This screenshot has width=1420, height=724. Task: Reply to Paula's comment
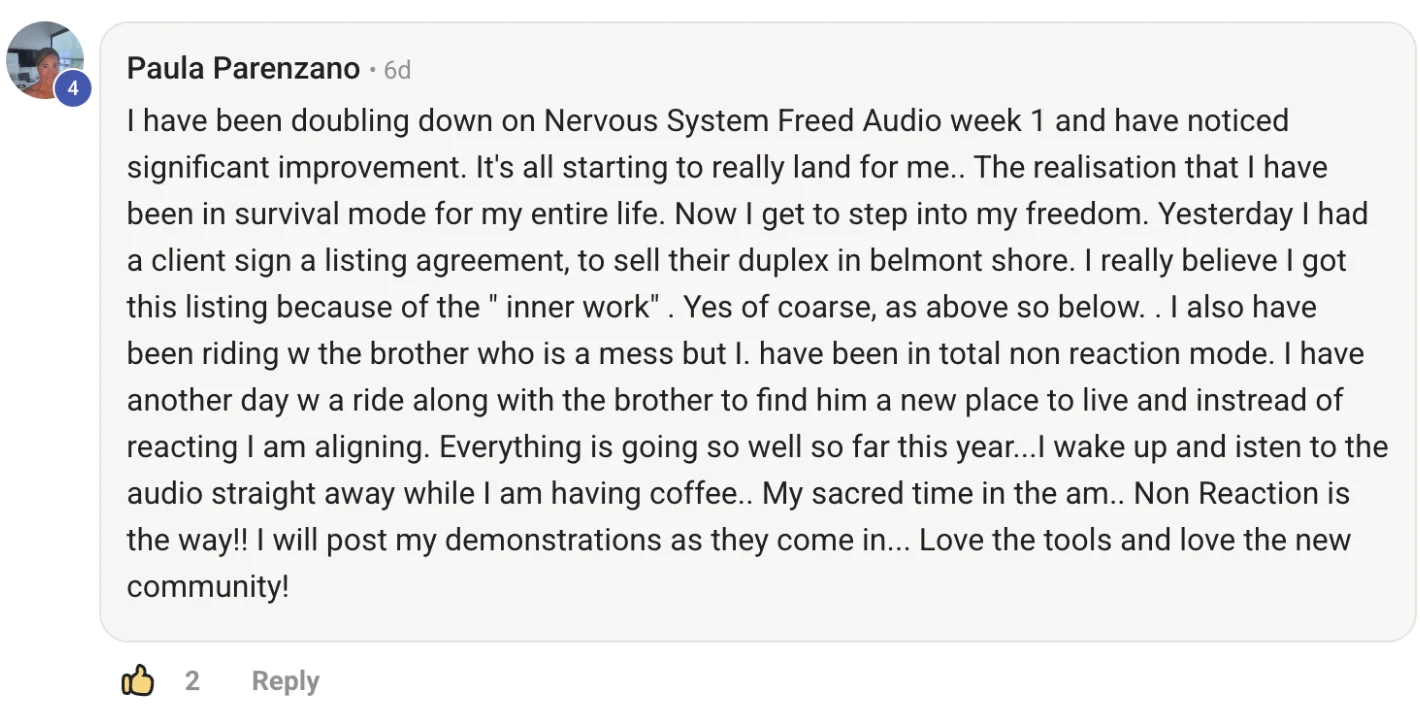click(285, 681)
